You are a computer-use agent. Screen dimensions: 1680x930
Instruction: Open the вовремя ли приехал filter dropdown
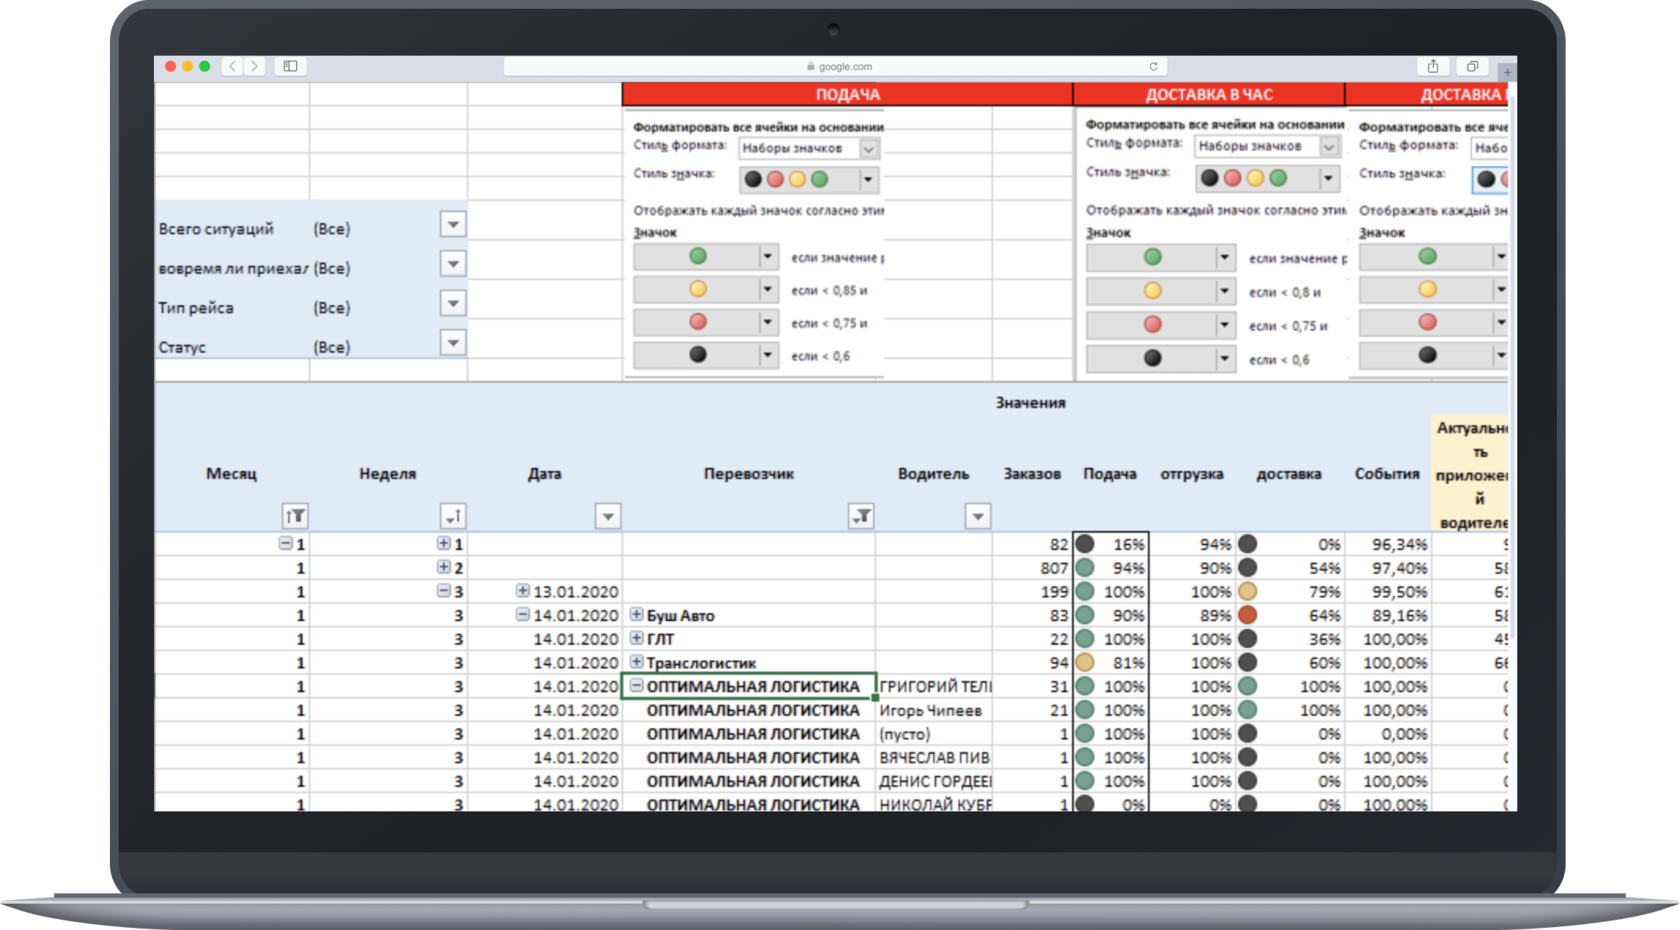[x=453, y=264]
